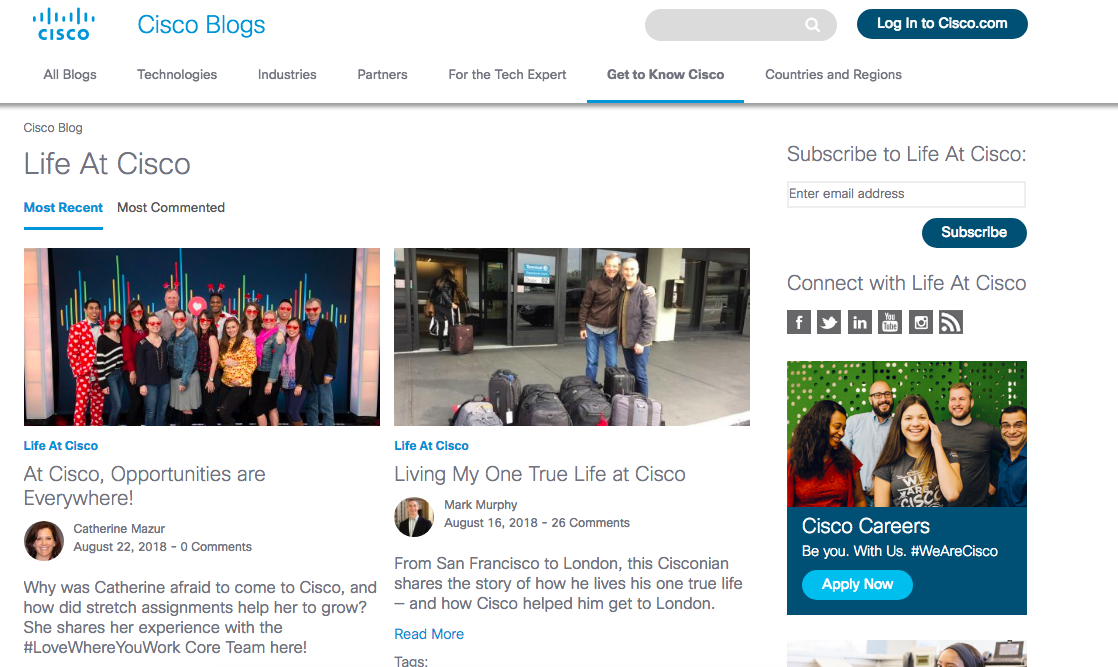Open Read More for Mark Murphy's post
Viewport: 1118px width, 667px height.
click(429, 634)
